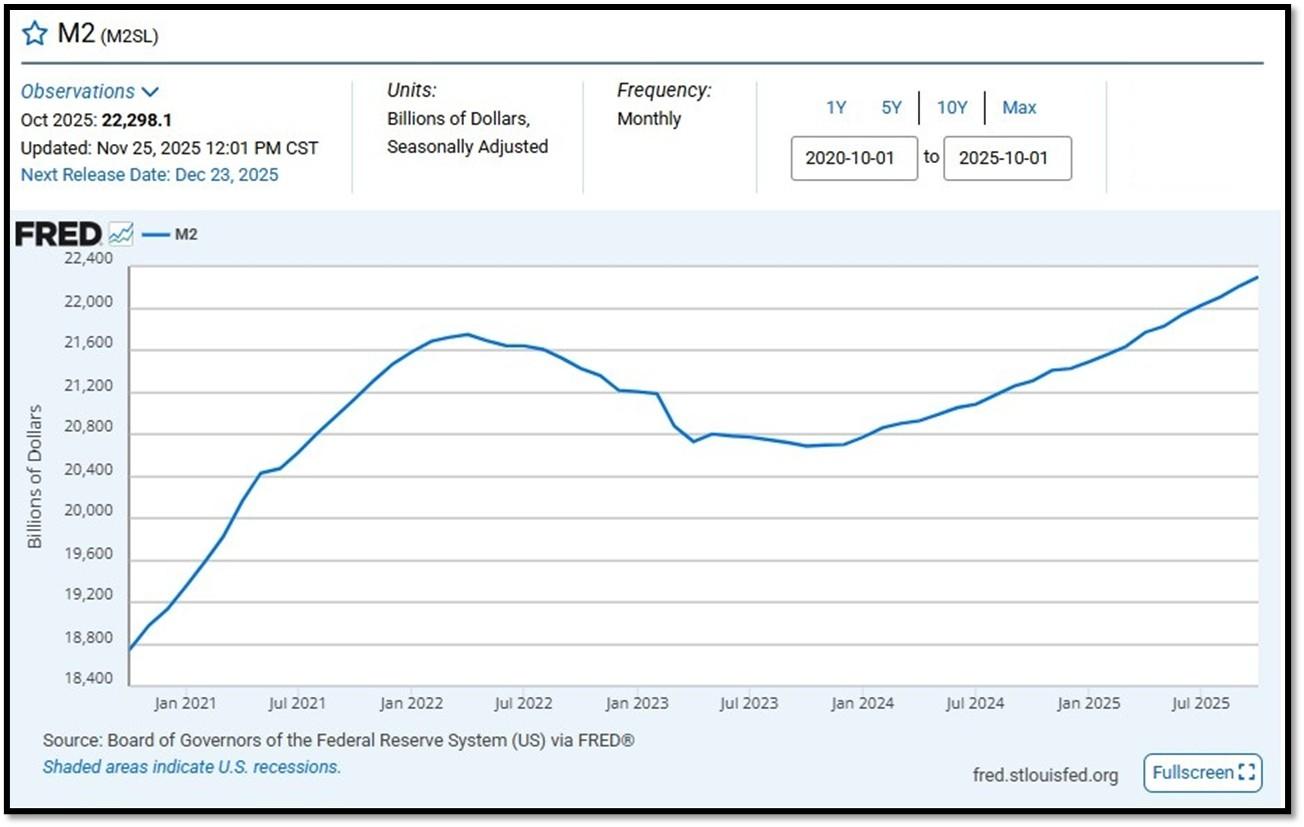Choose the Max date range
1304x827 pixels.
[1019, 108]
